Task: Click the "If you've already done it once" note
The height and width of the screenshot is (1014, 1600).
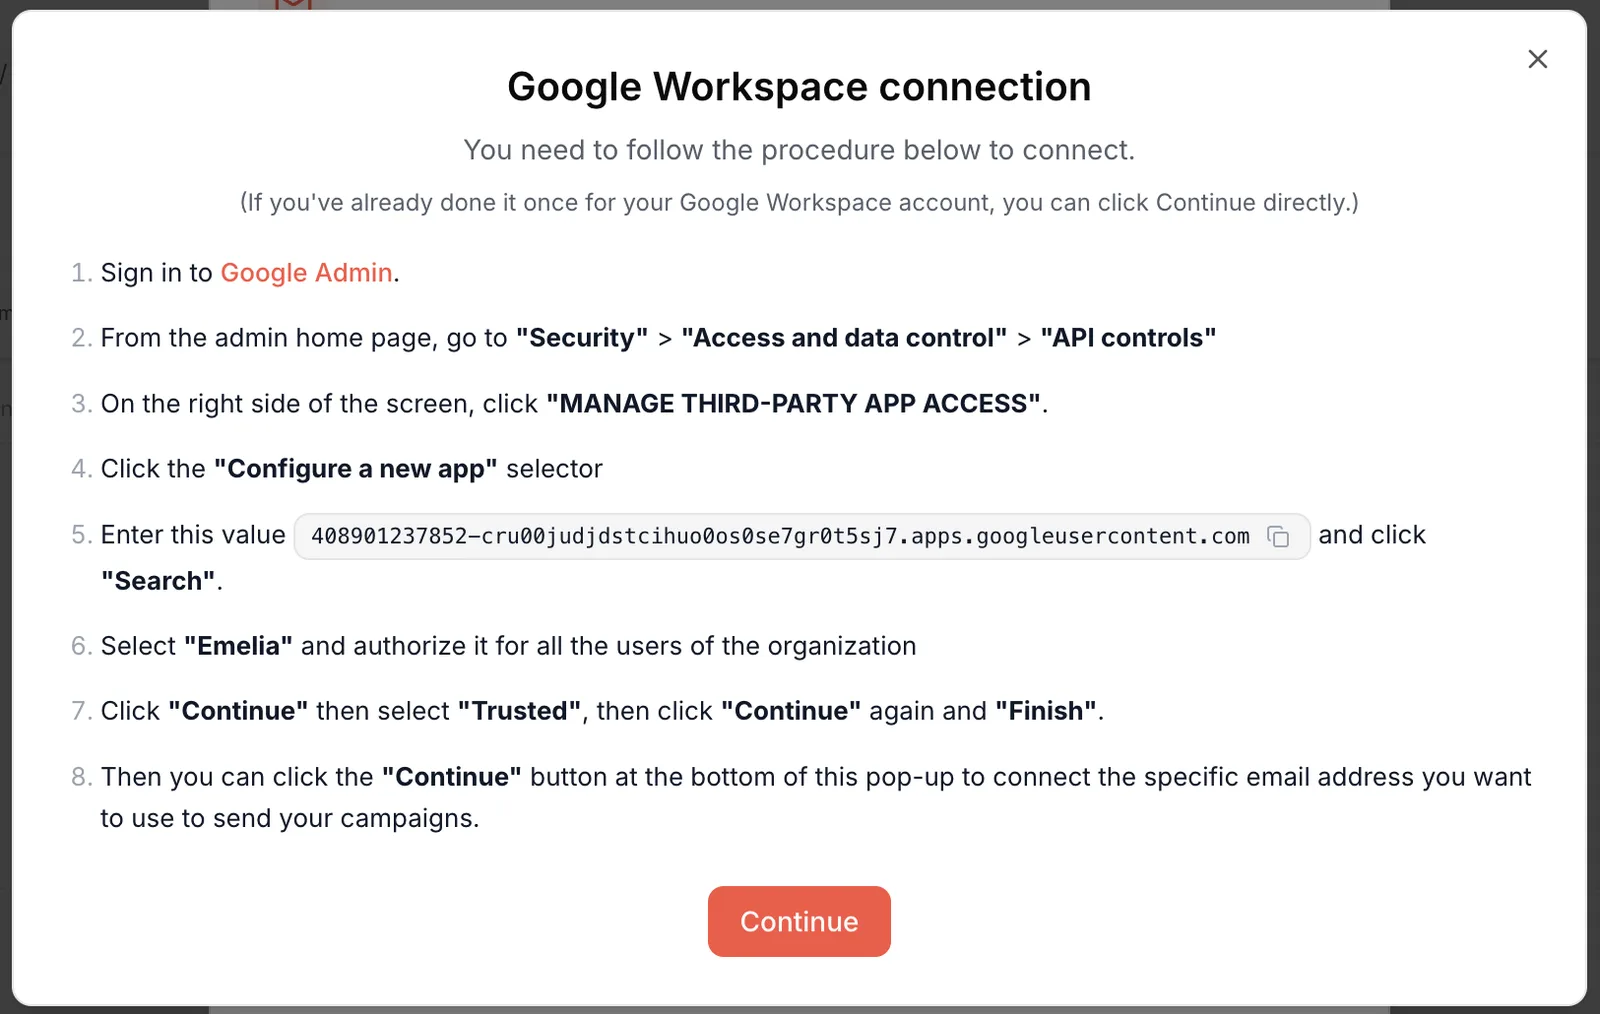Action: (x=799, y=203)
